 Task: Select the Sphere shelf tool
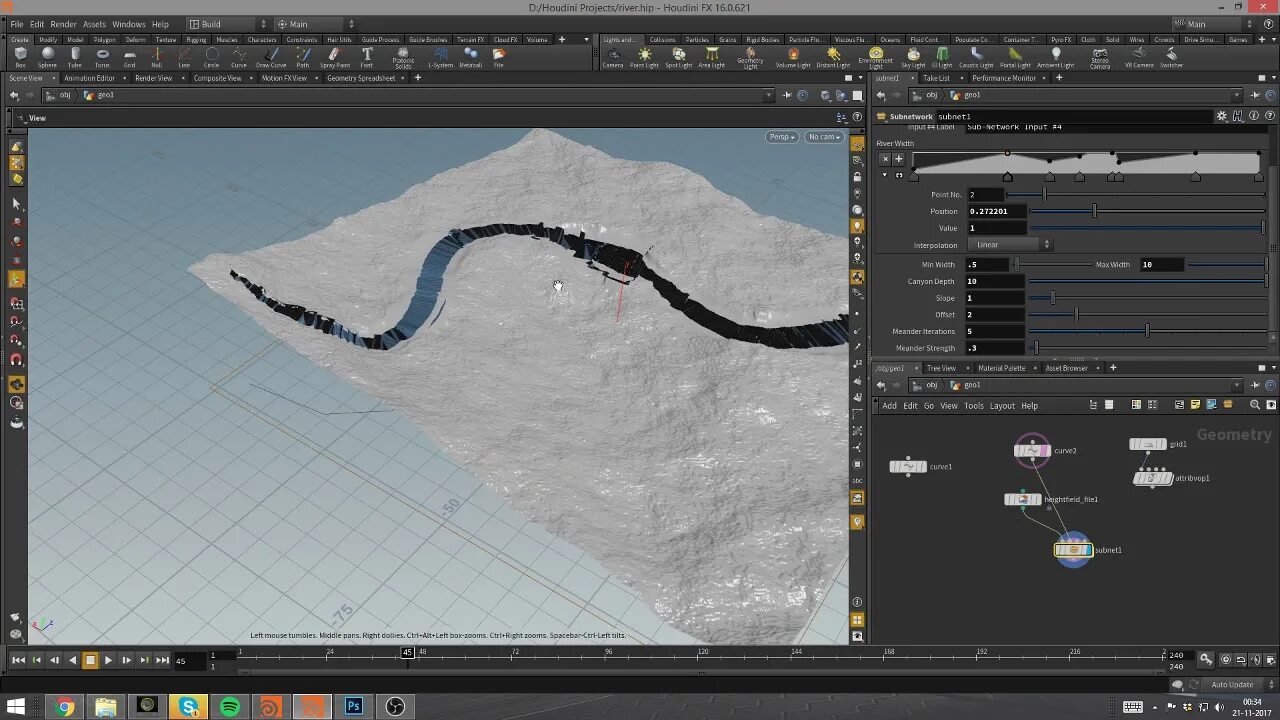(x=47, y=56)
